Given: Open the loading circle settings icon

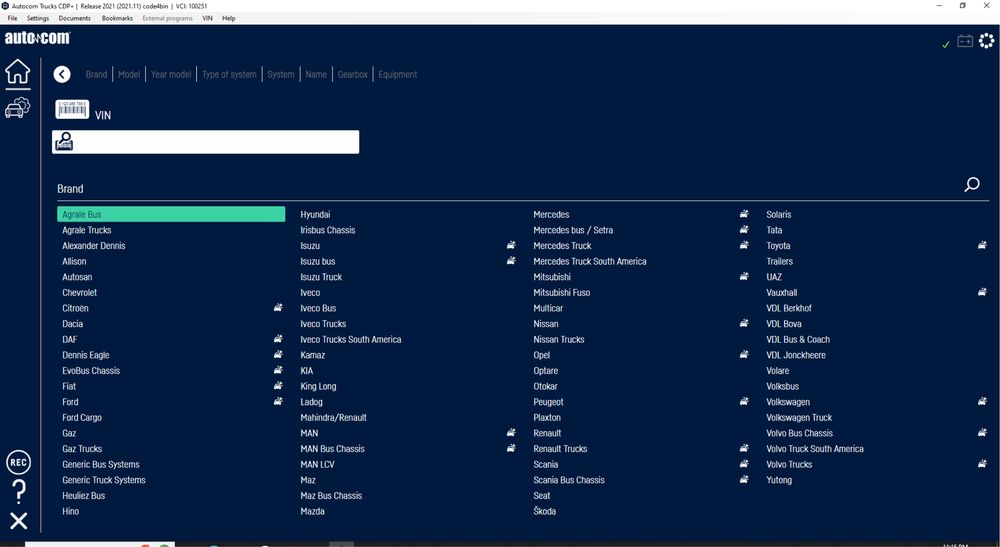Looking at the screenshot, I should (x=986, y=41).
